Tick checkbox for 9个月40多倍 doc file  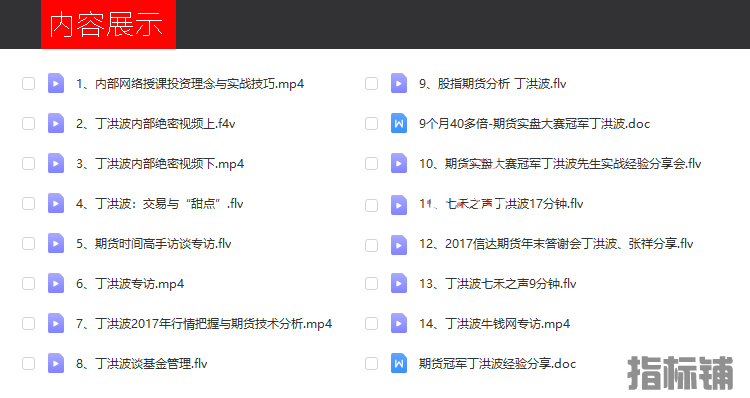click(372, 123)
